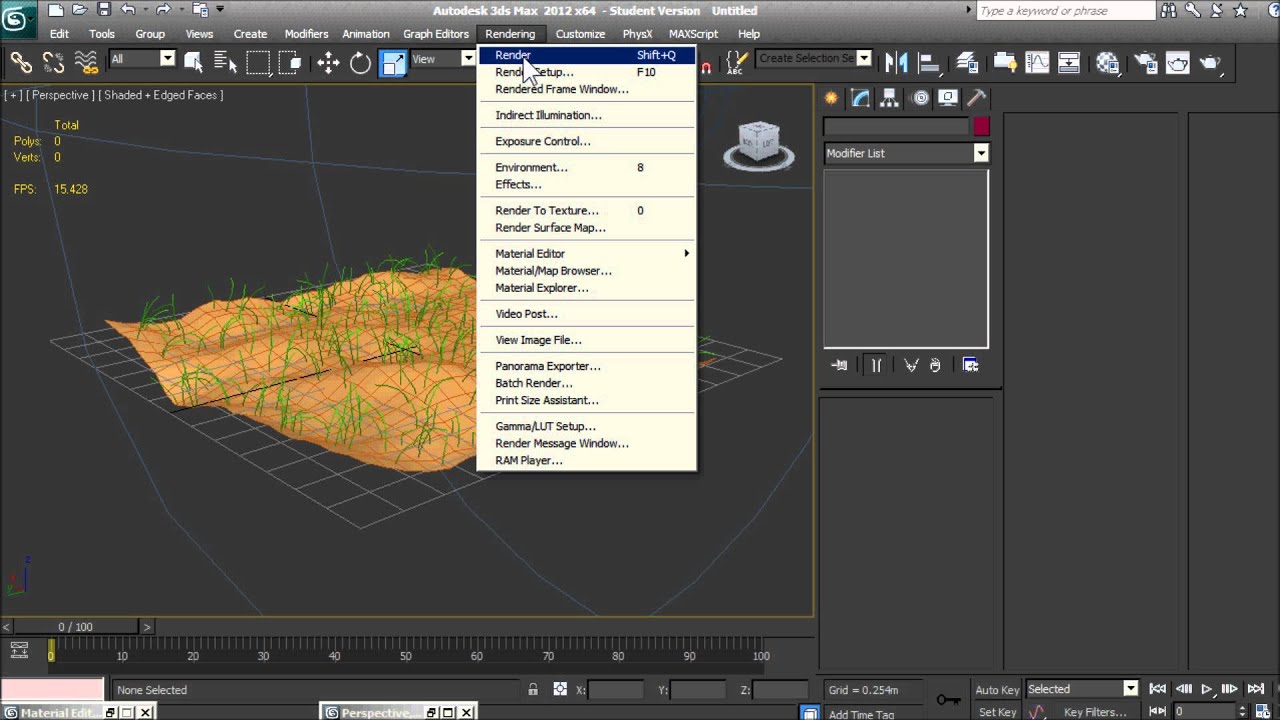The image size is (1280, 720).
Task: Click the 0 / 100 time slider
Action: (76, 627)
